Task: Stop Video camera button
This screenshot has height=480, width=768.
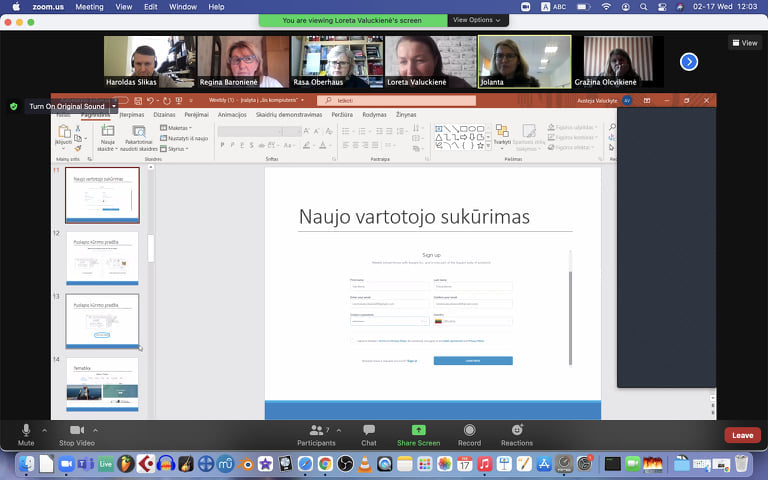Action: pos(77,434)
